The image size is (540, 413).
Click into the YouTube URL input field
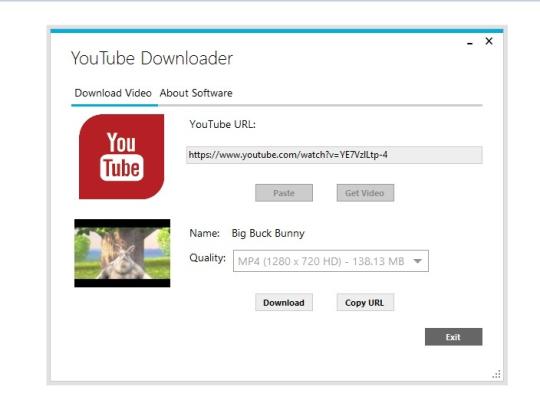pos(334,155)
